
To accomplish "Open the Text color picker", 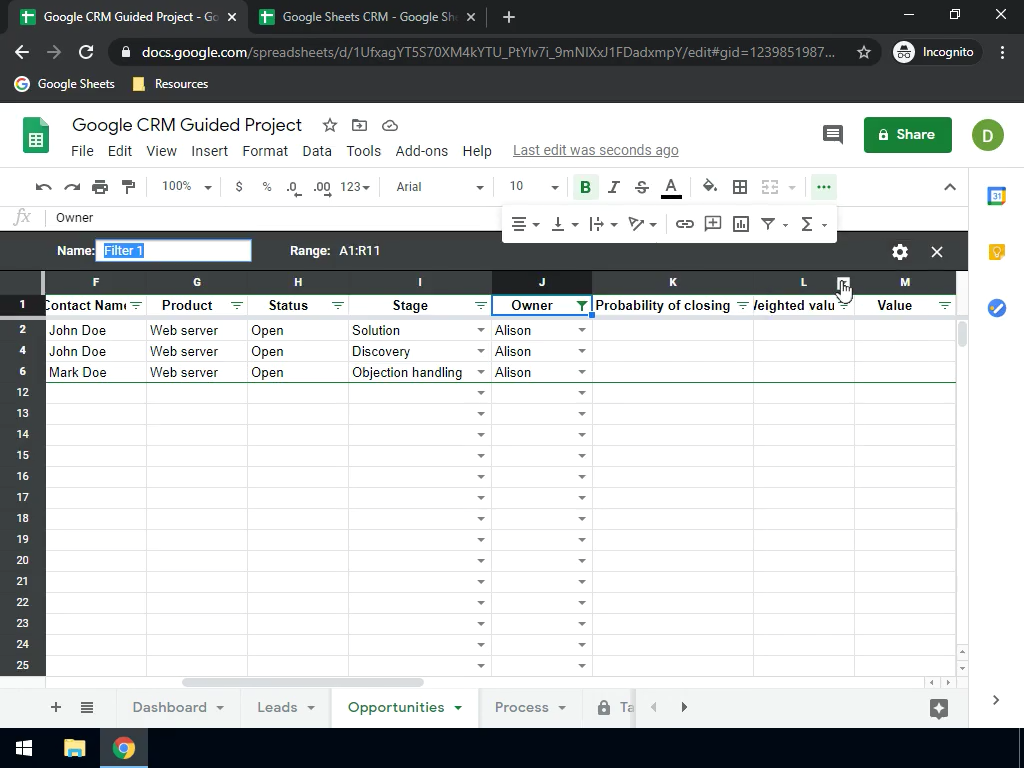I will (x=671, y=187).
